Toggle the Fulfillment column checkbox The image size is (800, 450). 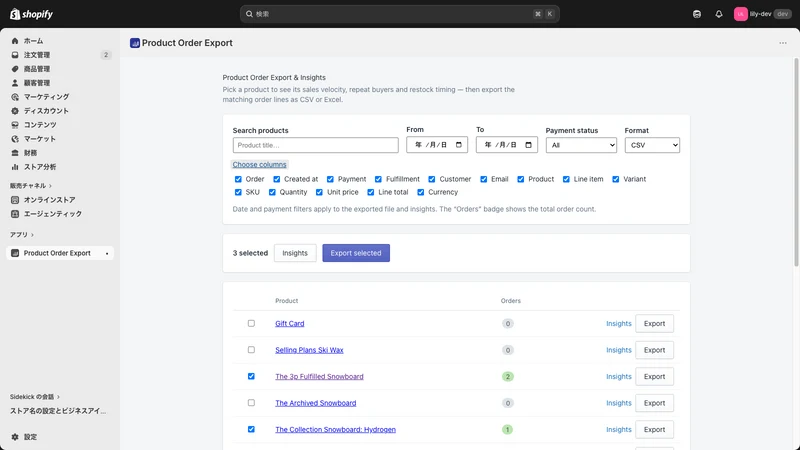[378, 179]
